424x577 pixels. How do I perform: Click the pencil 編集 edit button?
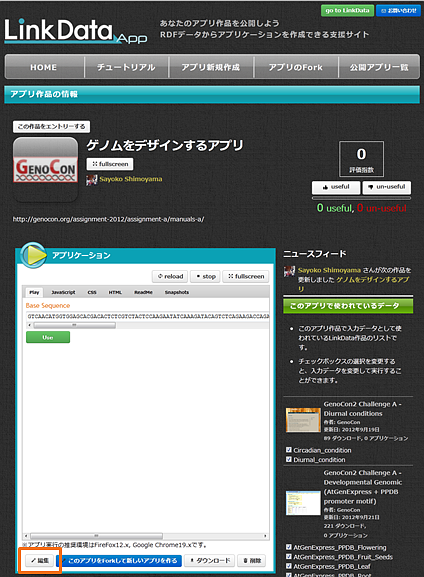39,560
